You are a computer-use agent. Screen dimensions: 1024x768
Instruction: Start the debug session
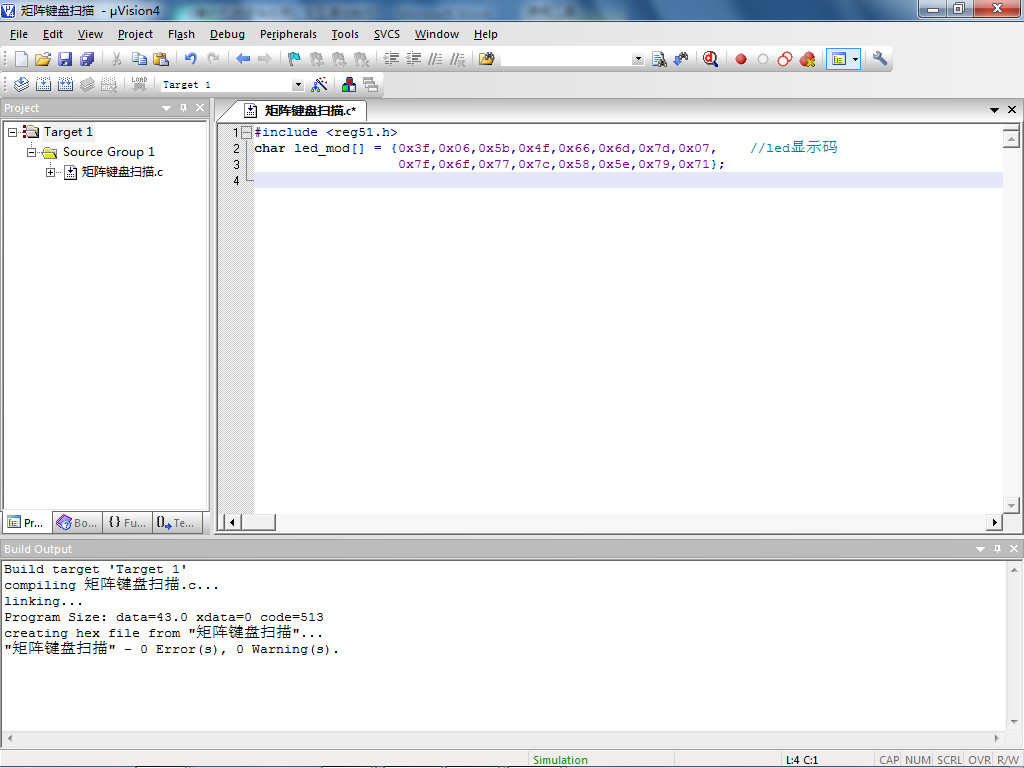(x=711, y=59)
